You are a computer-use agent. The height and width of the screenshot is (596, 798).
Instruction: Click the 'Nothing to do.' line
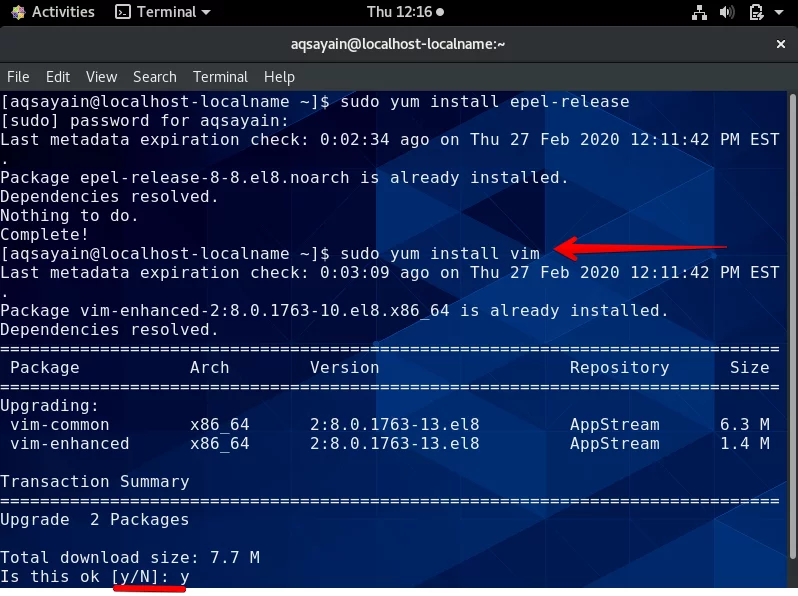[69, 216]
